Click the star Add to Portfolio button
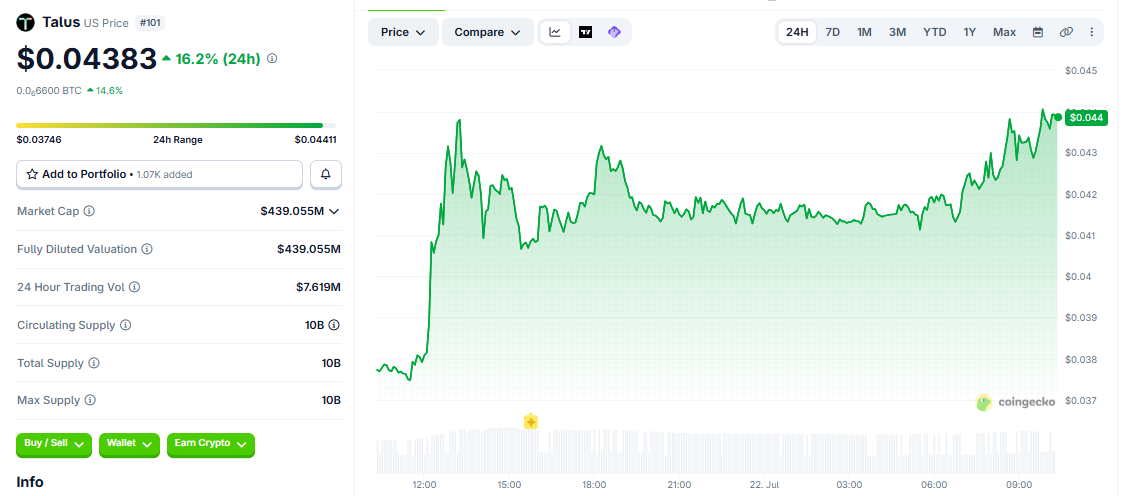Screen dimensions: 1122x496 159,174
